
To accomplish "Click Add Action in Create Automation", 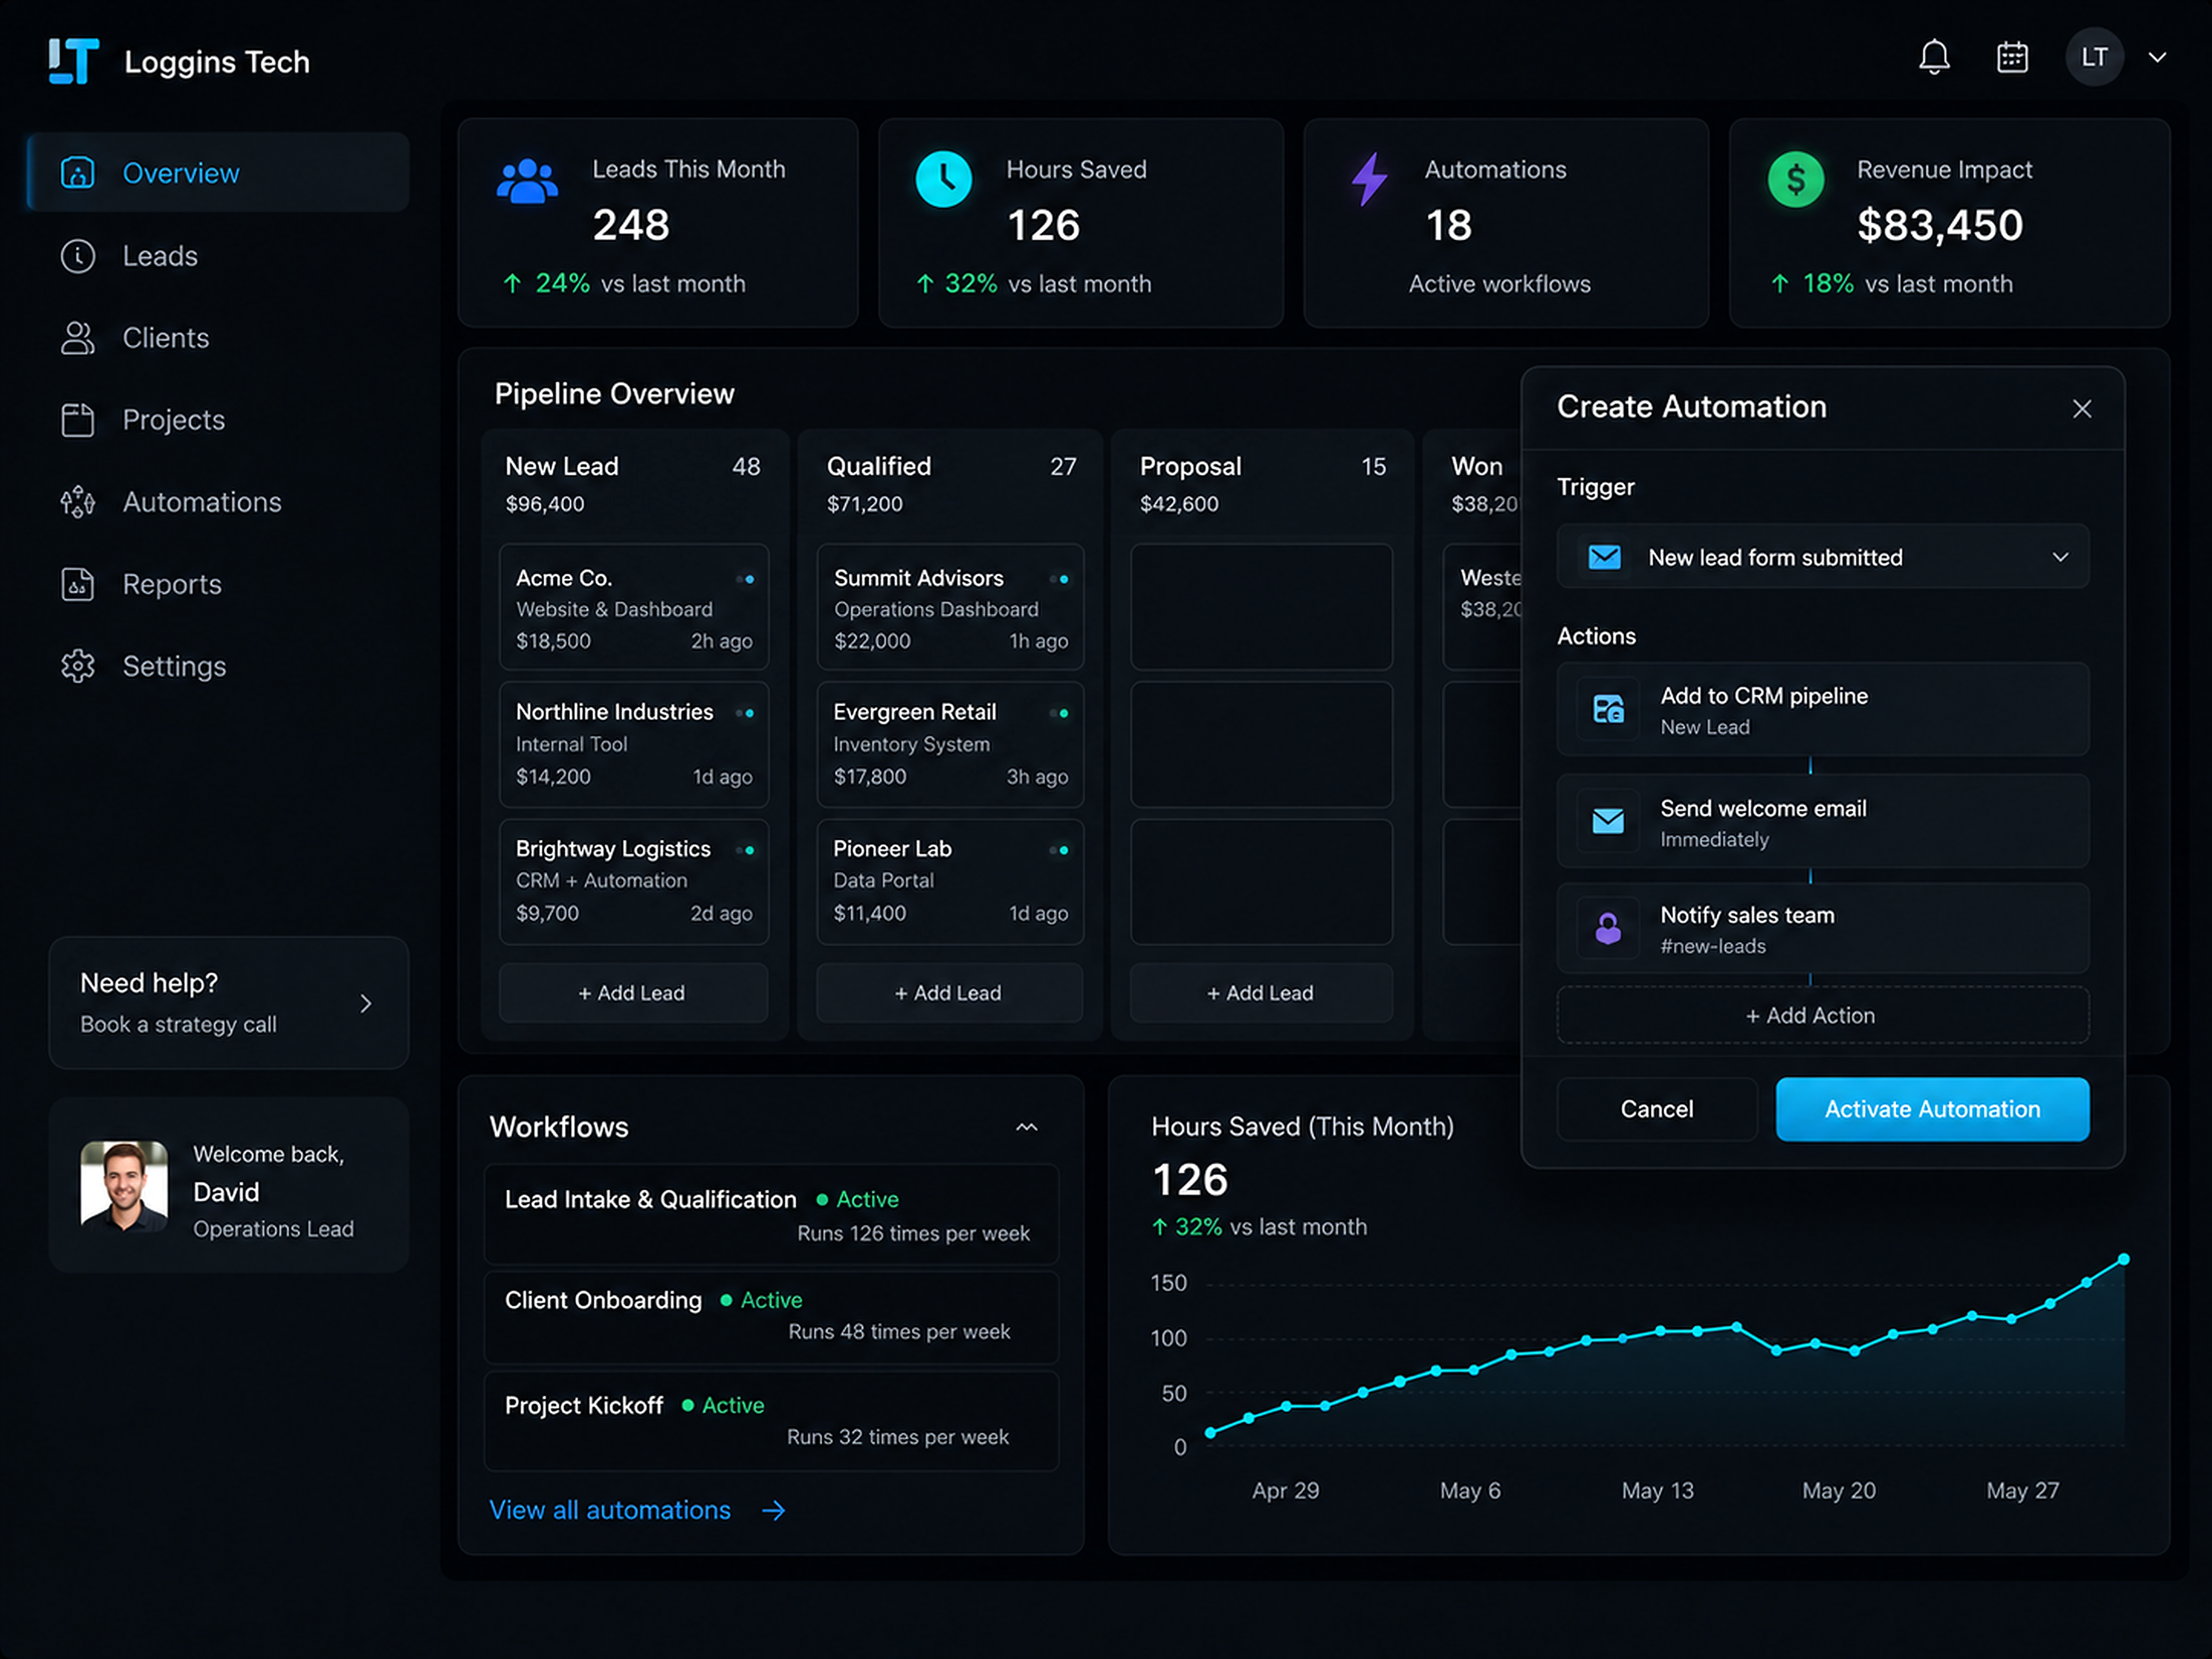I will pos(1822,1015).
